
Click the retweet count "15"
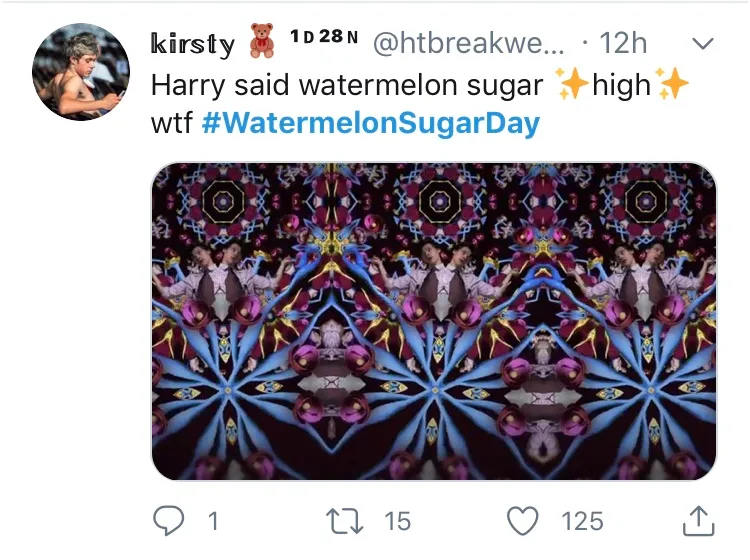click(x=397, y=520)
